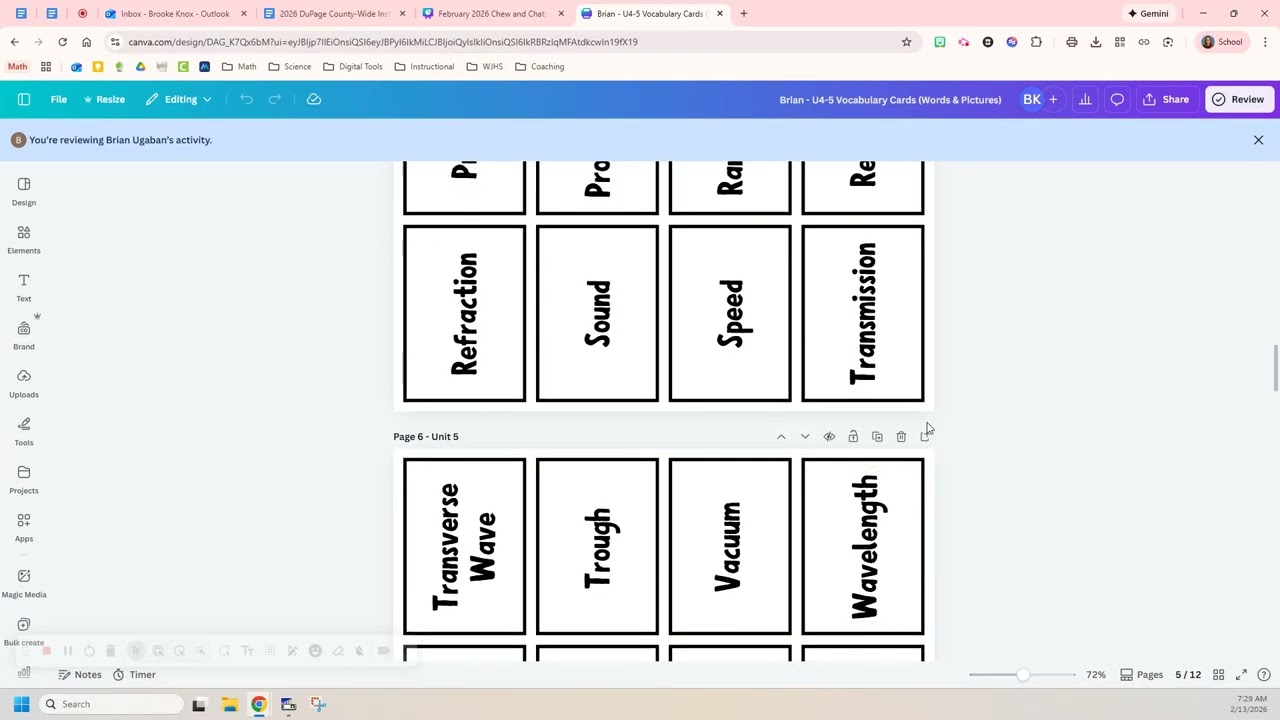Add a page after Page 6
The image size is (1280, 720).
click(925, 436)
